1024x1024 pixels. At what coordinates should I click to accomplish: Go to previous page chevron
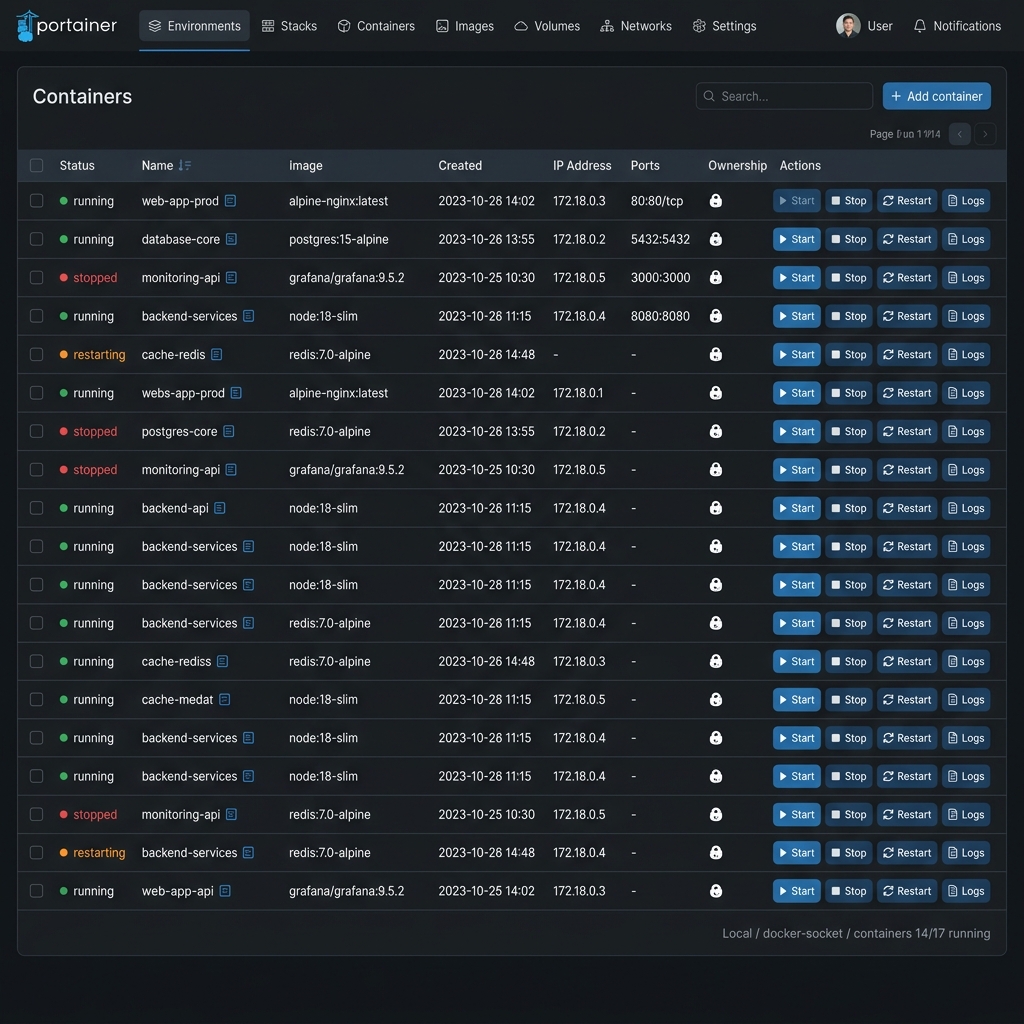click(x=959, y=134)
